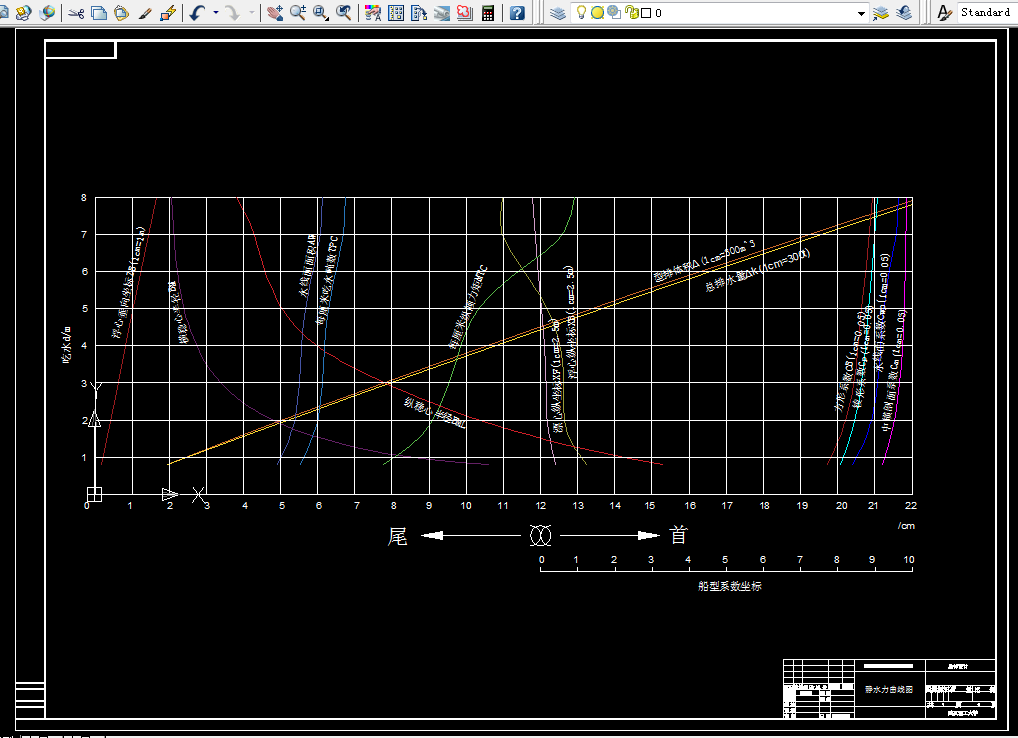Open the Properties palette icon
Image resolution: width=1018 pixels, height=738 pixels.
373,12
